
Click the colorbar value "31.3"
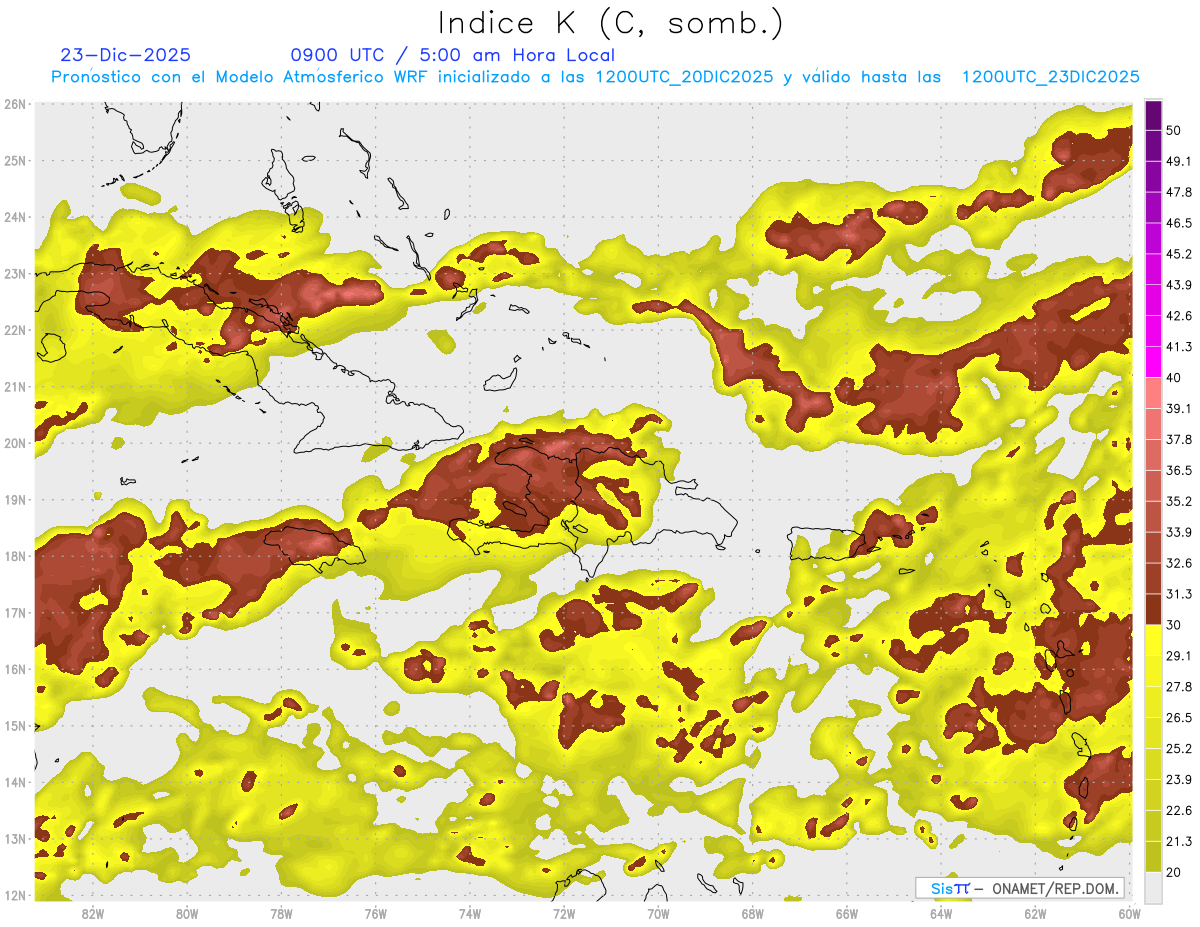point(1179,594)
